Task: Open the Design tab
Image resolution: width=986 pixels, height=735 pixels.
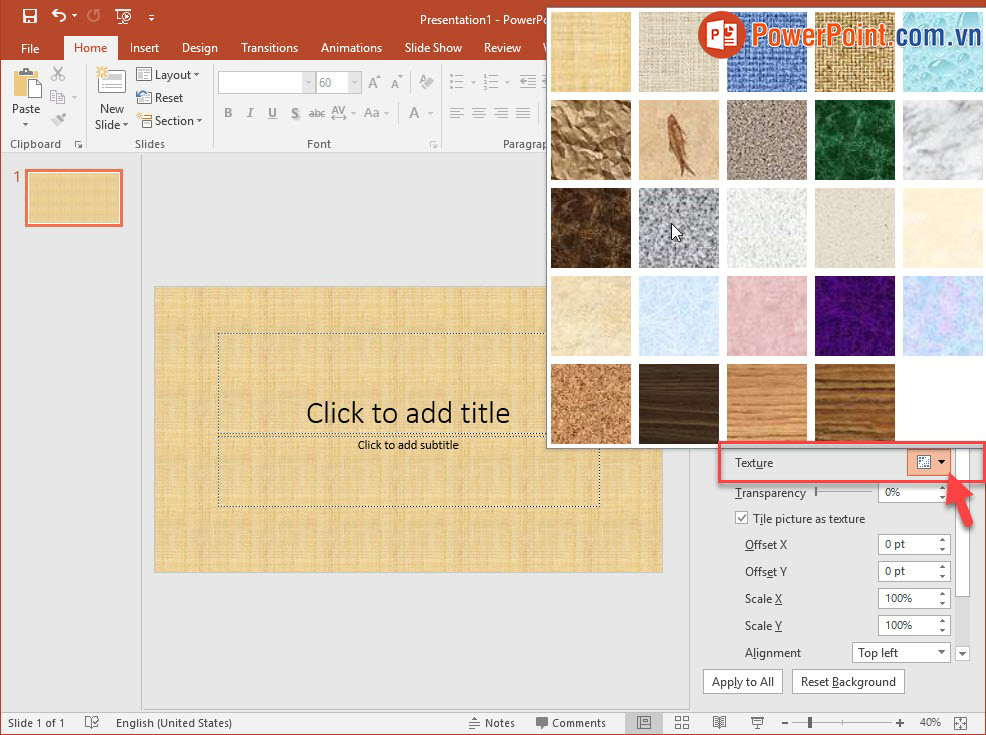Action: [x=200, y=48]
